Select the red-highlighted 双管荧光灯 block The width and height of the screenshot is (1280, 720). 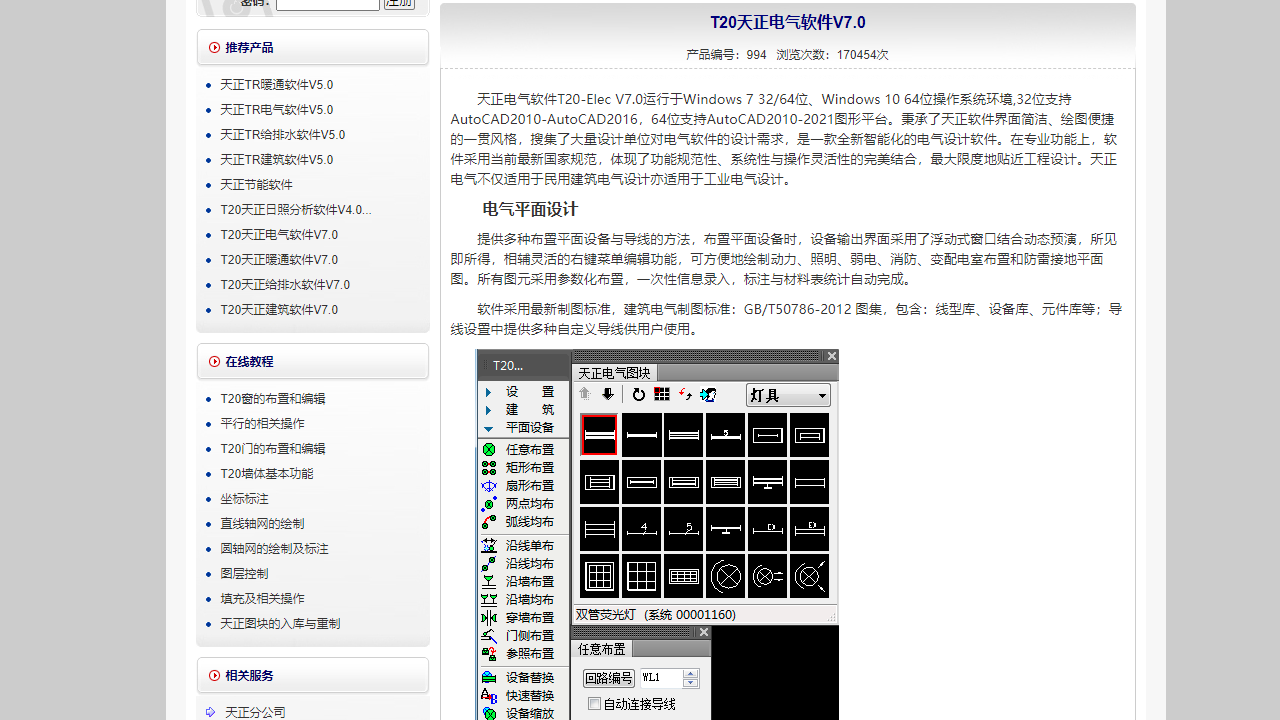click(x=599, y=435)
